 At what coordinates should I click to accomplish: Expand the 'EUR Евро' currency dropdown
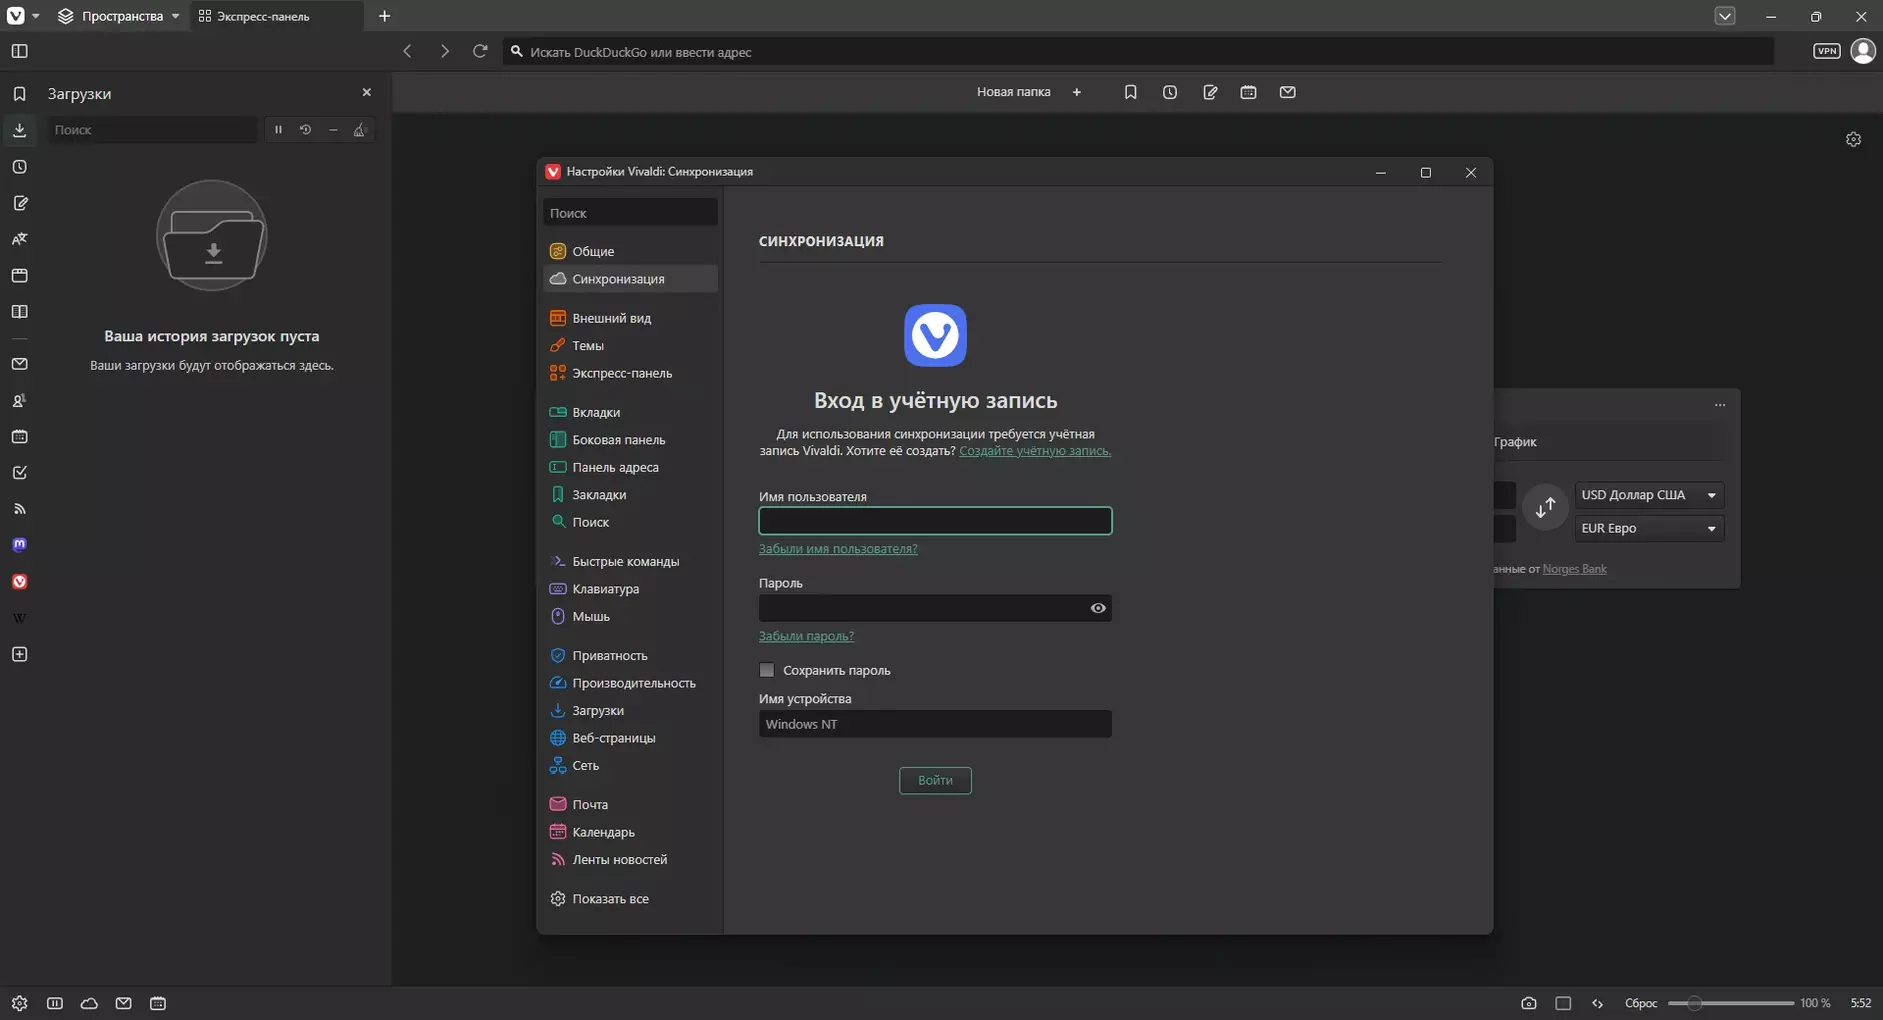[x=1648, y=528]
